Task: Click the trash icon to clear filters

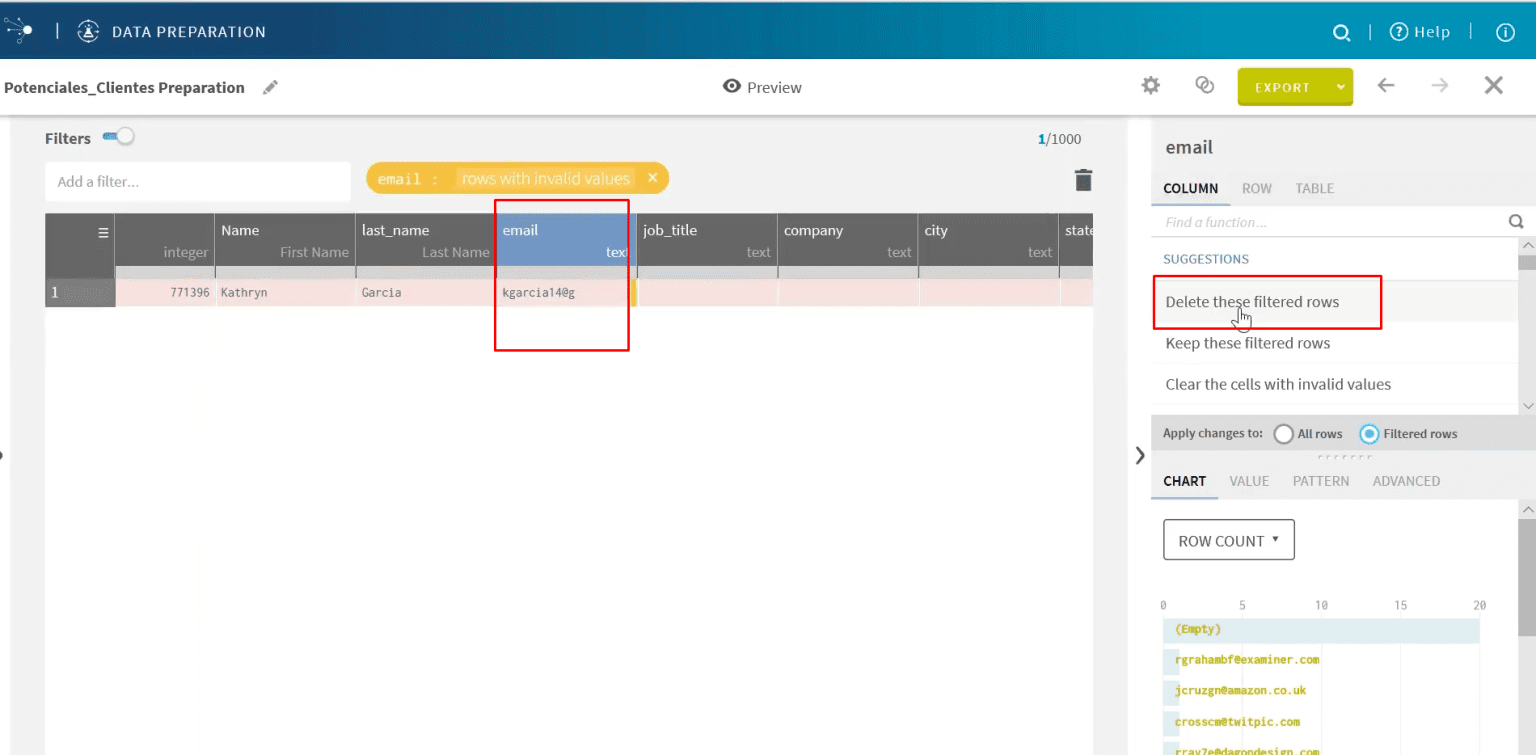Action: coord(1083,179)
